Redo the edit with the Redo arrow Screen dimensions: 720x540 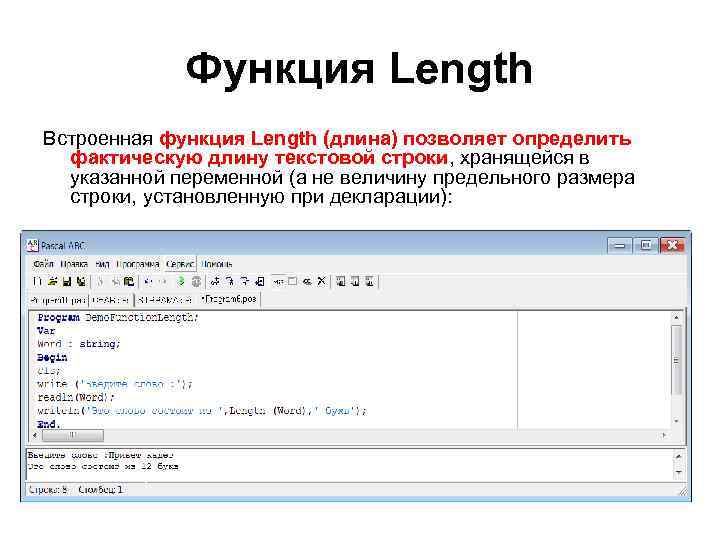163,281
